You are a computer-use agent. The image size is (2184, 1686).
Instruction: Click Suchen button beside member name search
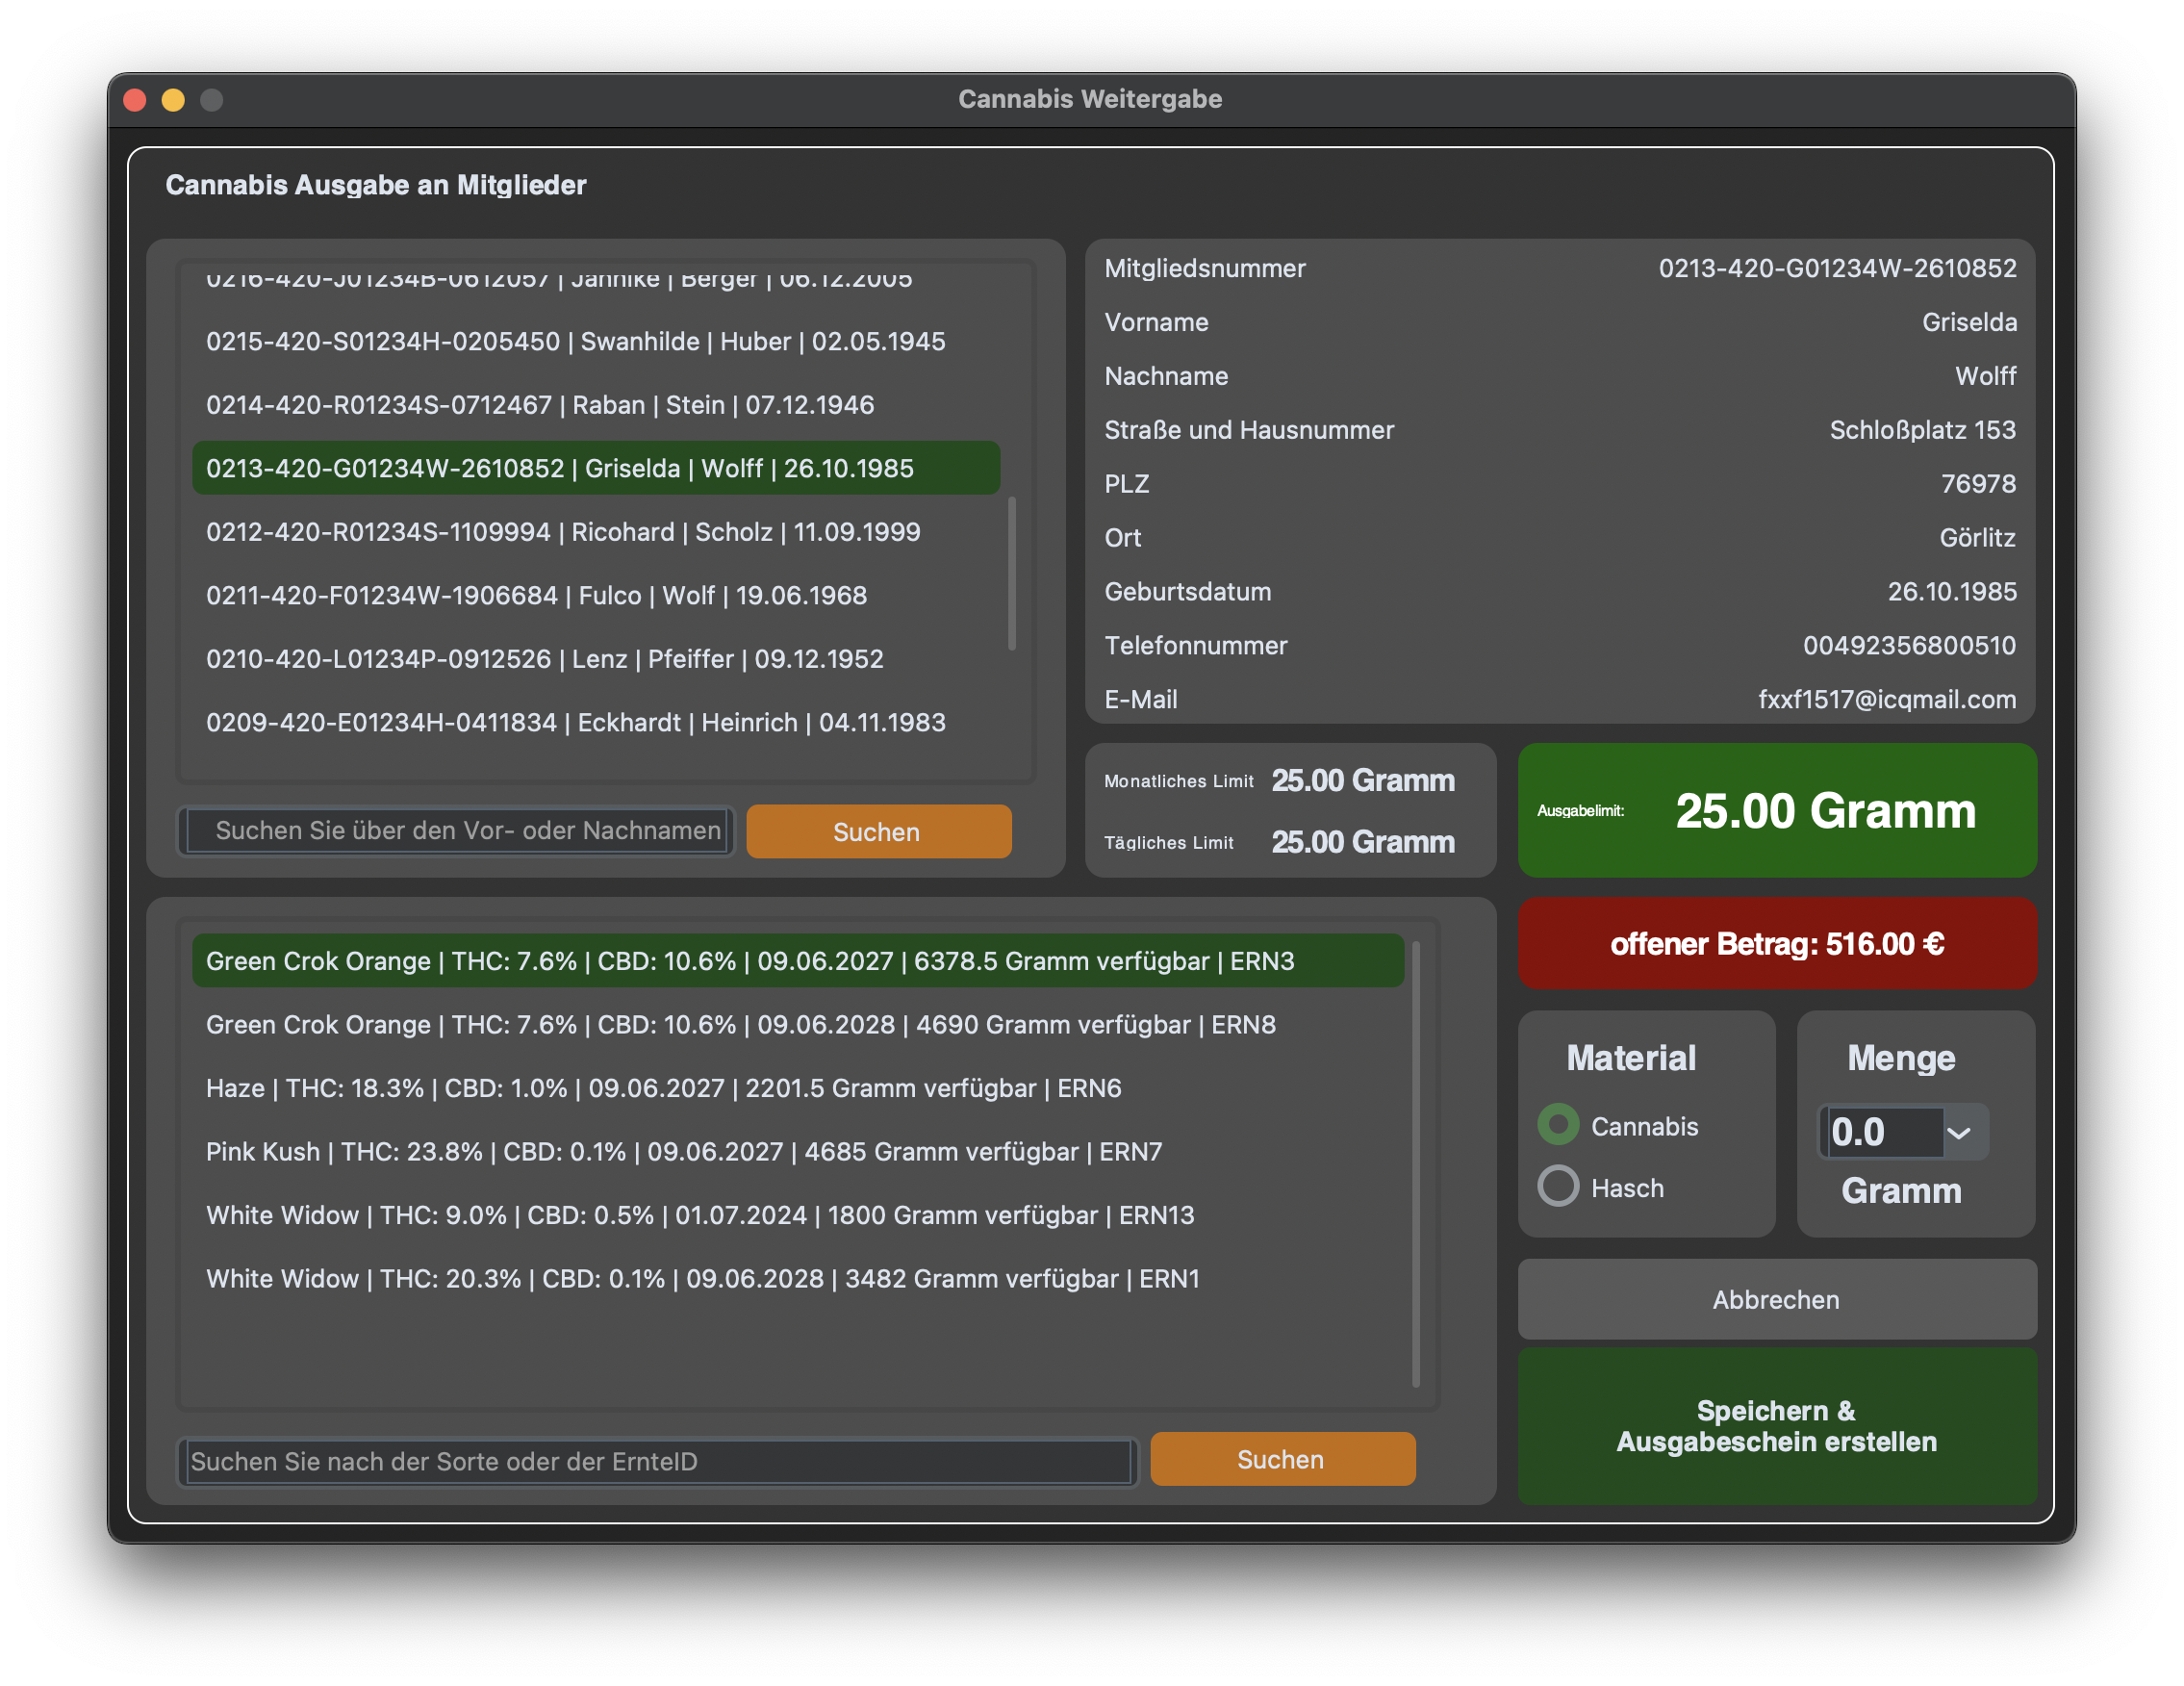[x=877, y=832]
